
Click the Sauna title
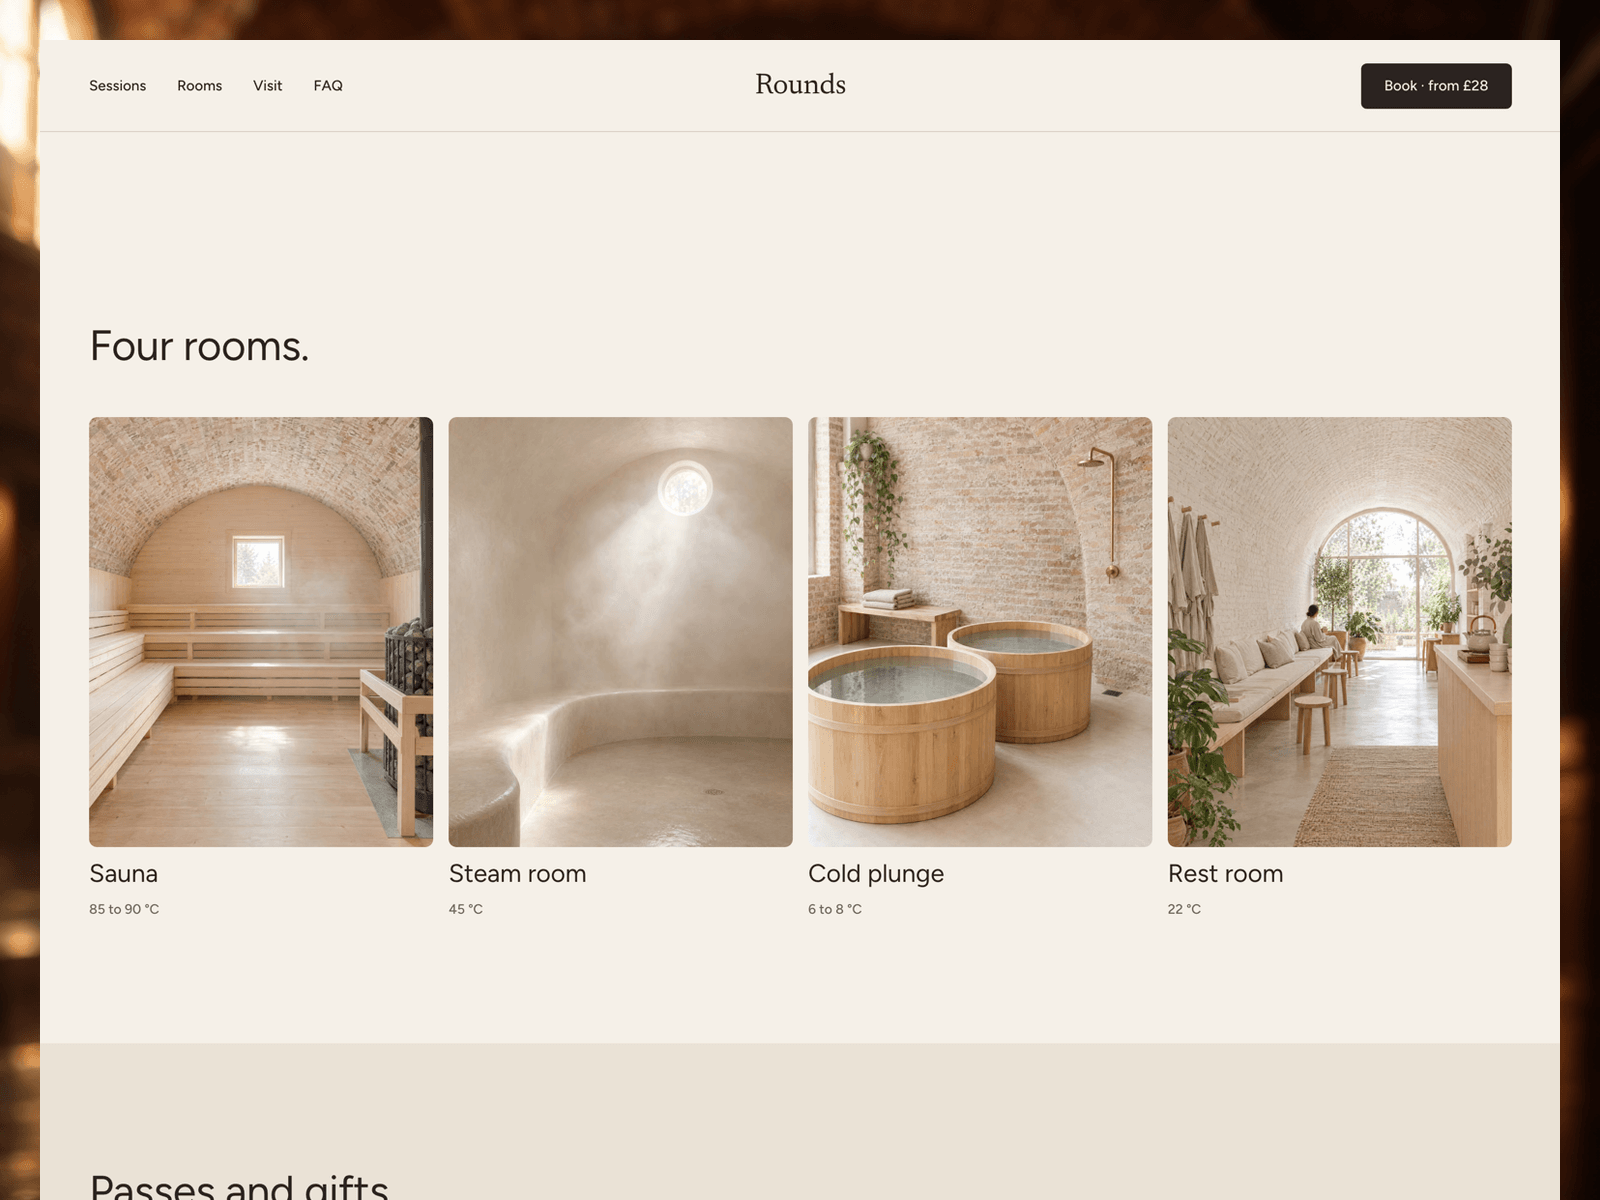(123, 874)
